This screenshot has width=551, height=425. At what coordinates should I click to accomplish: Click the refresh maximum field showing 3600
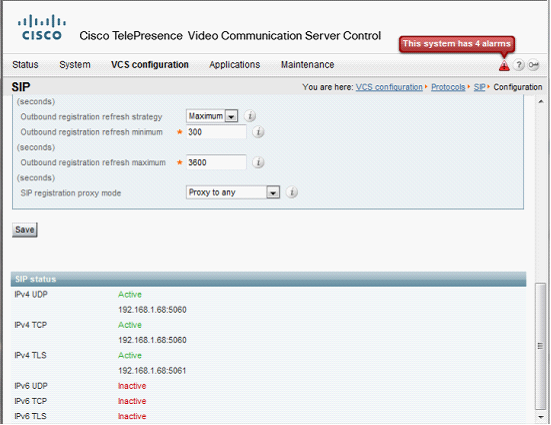pyautogui.click(x=216, y=162)
